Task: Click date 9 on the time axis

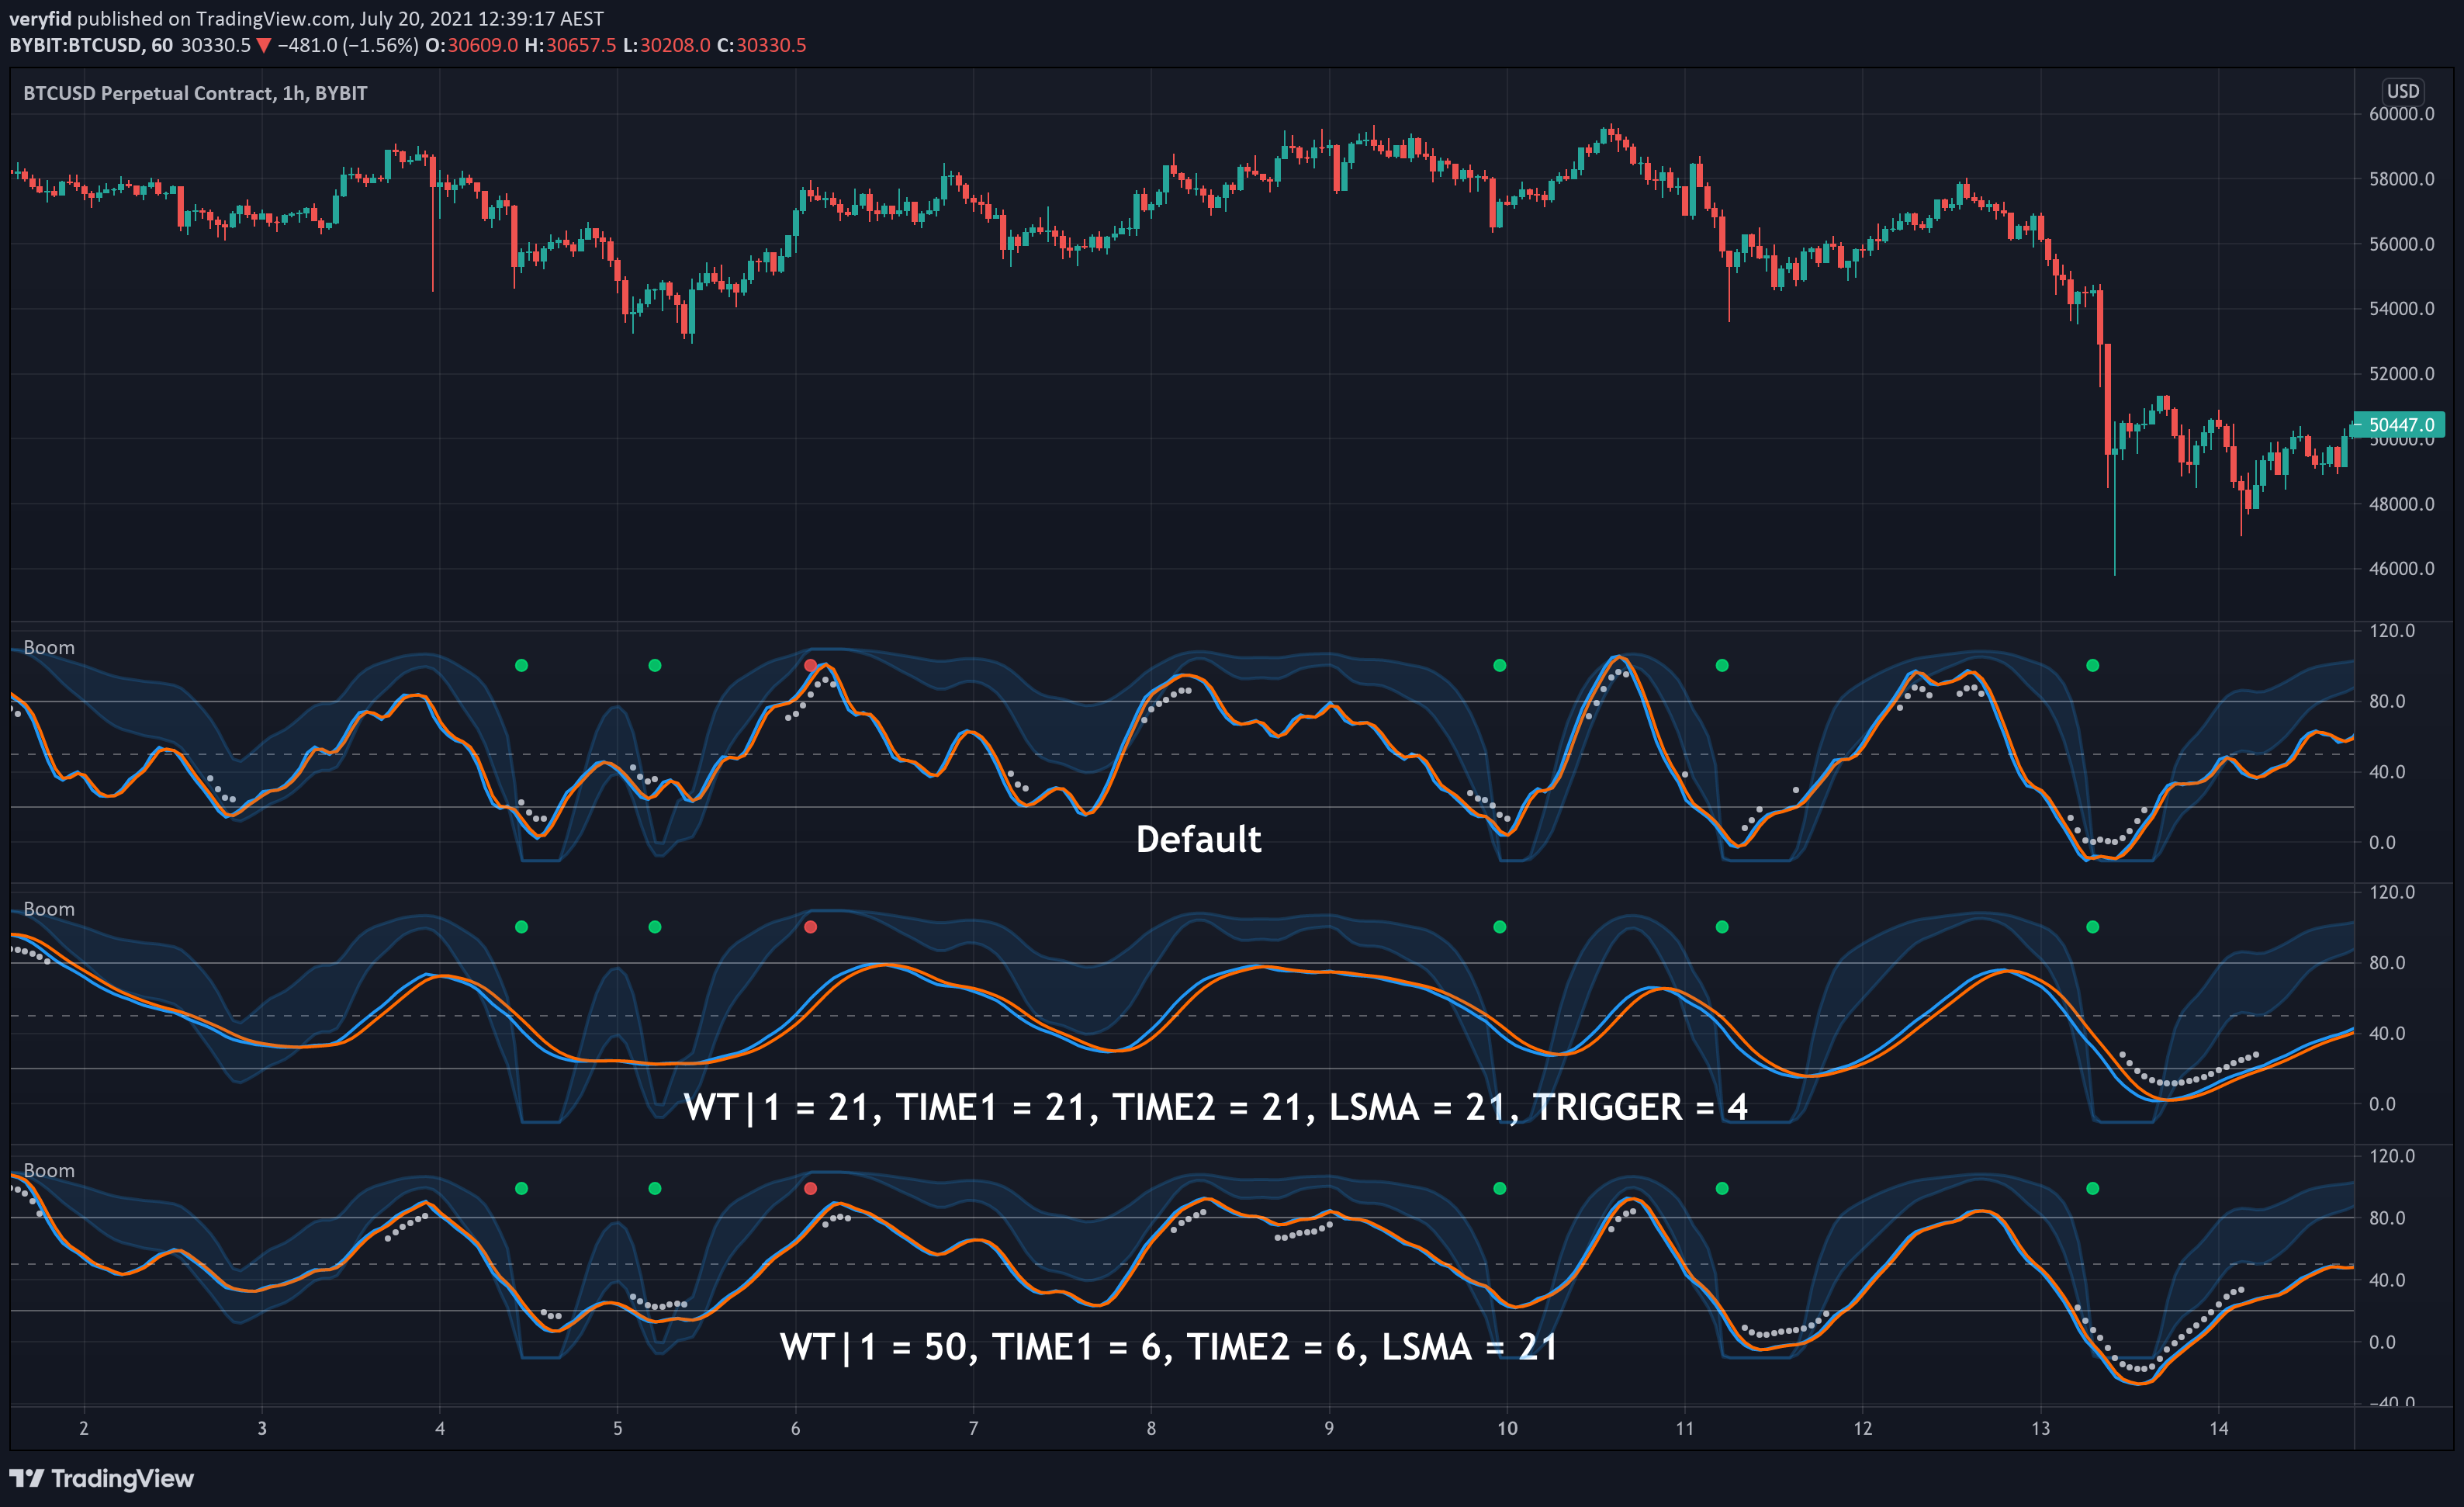Action: pyautogui.click(x=1329, y=1428)
